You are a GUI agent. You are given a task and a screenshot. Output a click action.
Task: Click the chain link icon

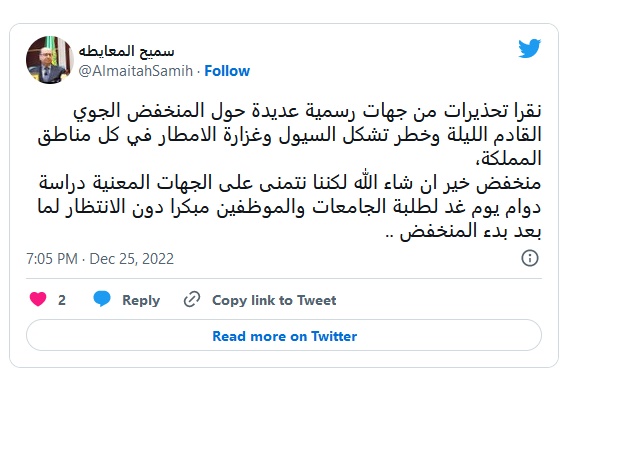pos(192,299)
